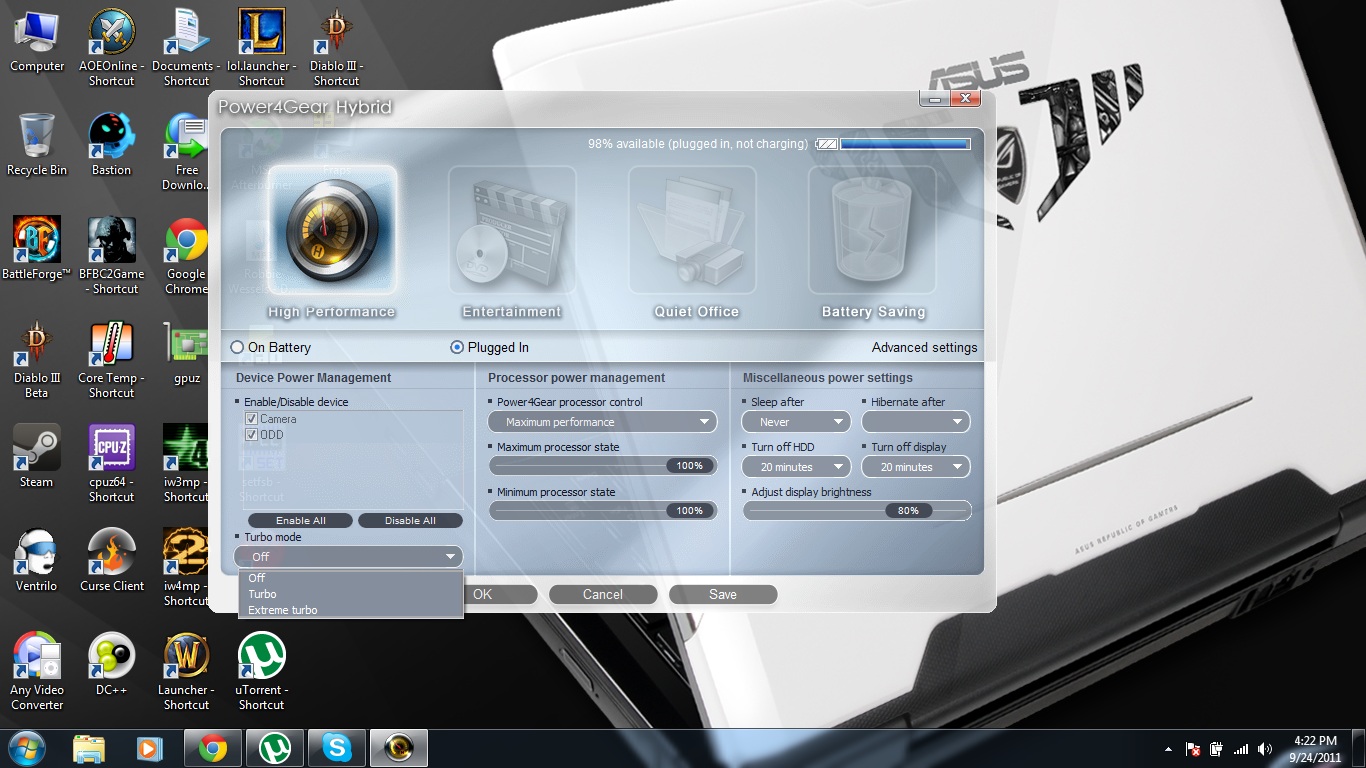
Task: Select the On Battery radio button
Action: (x=237, y=348)
